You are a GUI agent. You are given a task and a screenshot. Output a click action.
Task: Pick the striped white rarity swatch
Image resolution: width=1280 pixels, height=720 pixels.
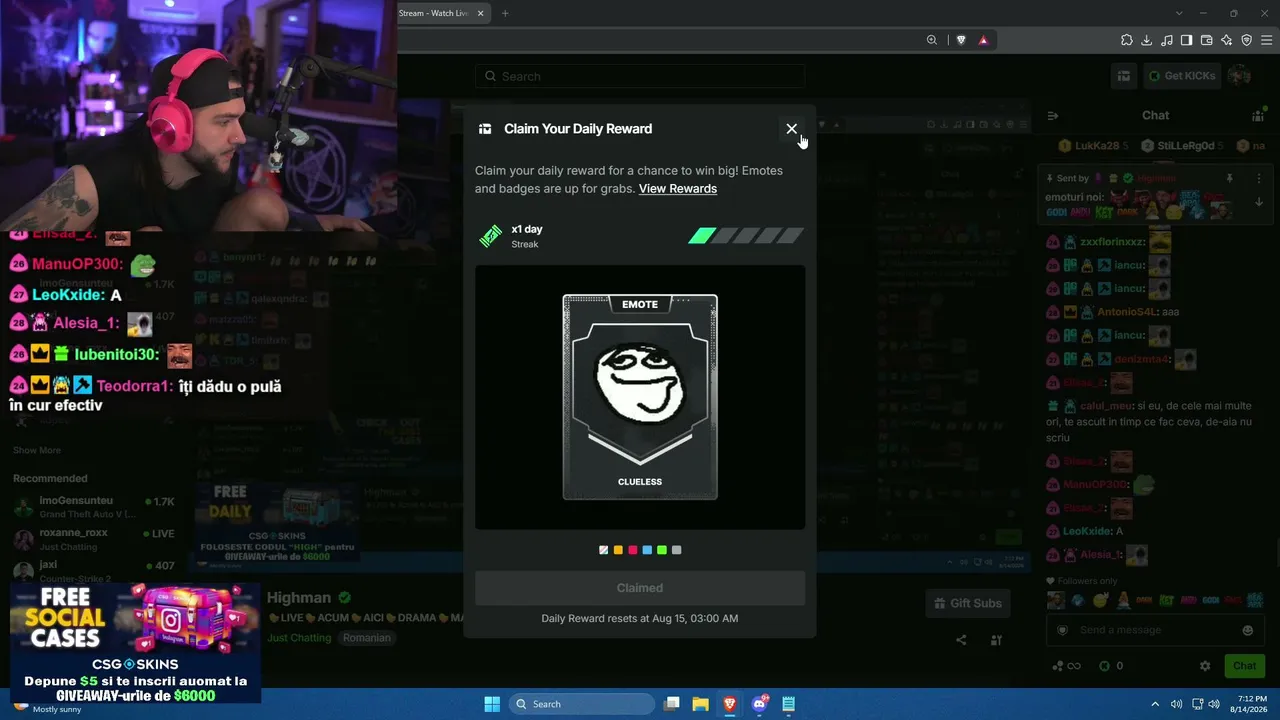point(604,550)
